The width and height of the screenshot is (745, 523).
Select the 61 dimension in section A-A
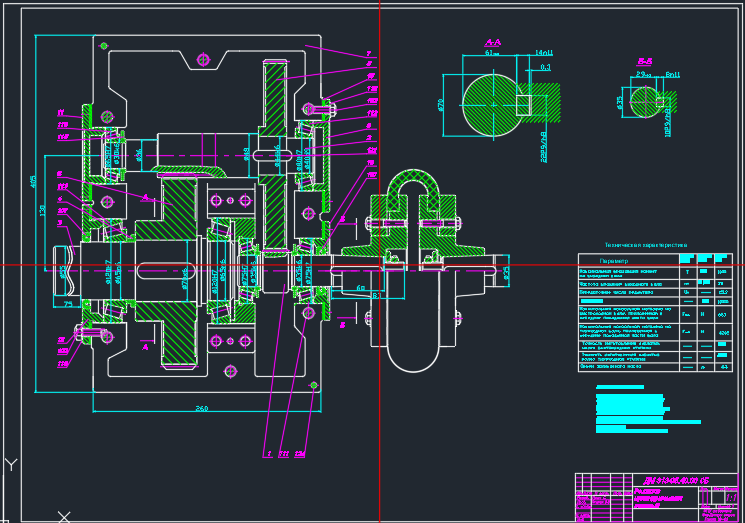click(x=491, y=53)
